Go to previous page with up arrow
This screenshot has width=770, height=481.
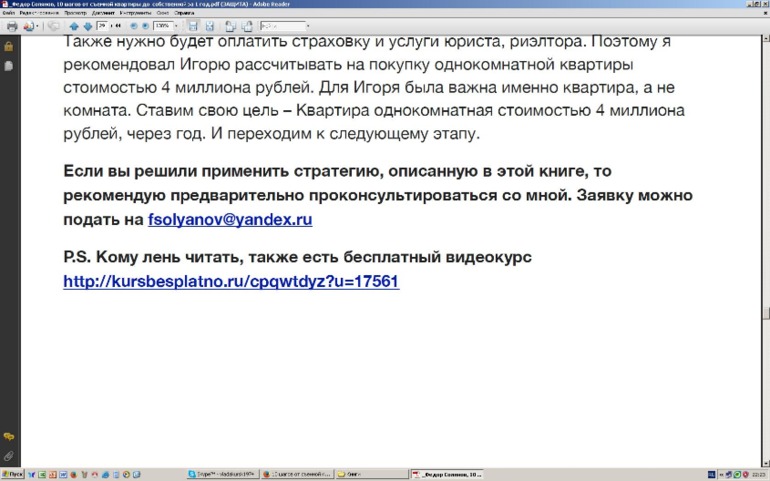74,26
